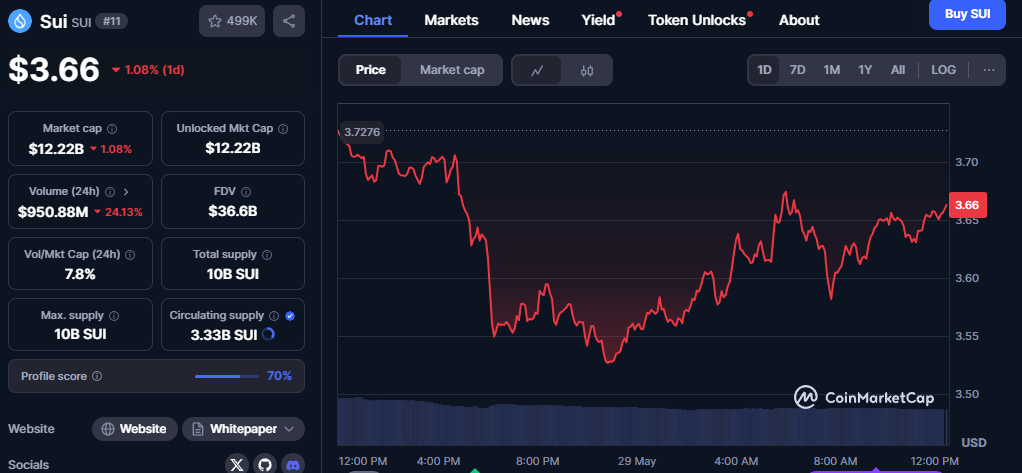Click the 1.08% (1d) change text
Screen dimensions: 1022x473
point(153,70)
